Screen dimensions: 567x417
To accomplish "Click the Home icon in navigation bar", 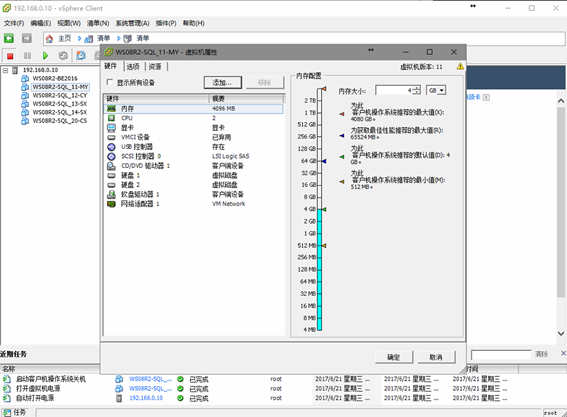I will 50,38.
